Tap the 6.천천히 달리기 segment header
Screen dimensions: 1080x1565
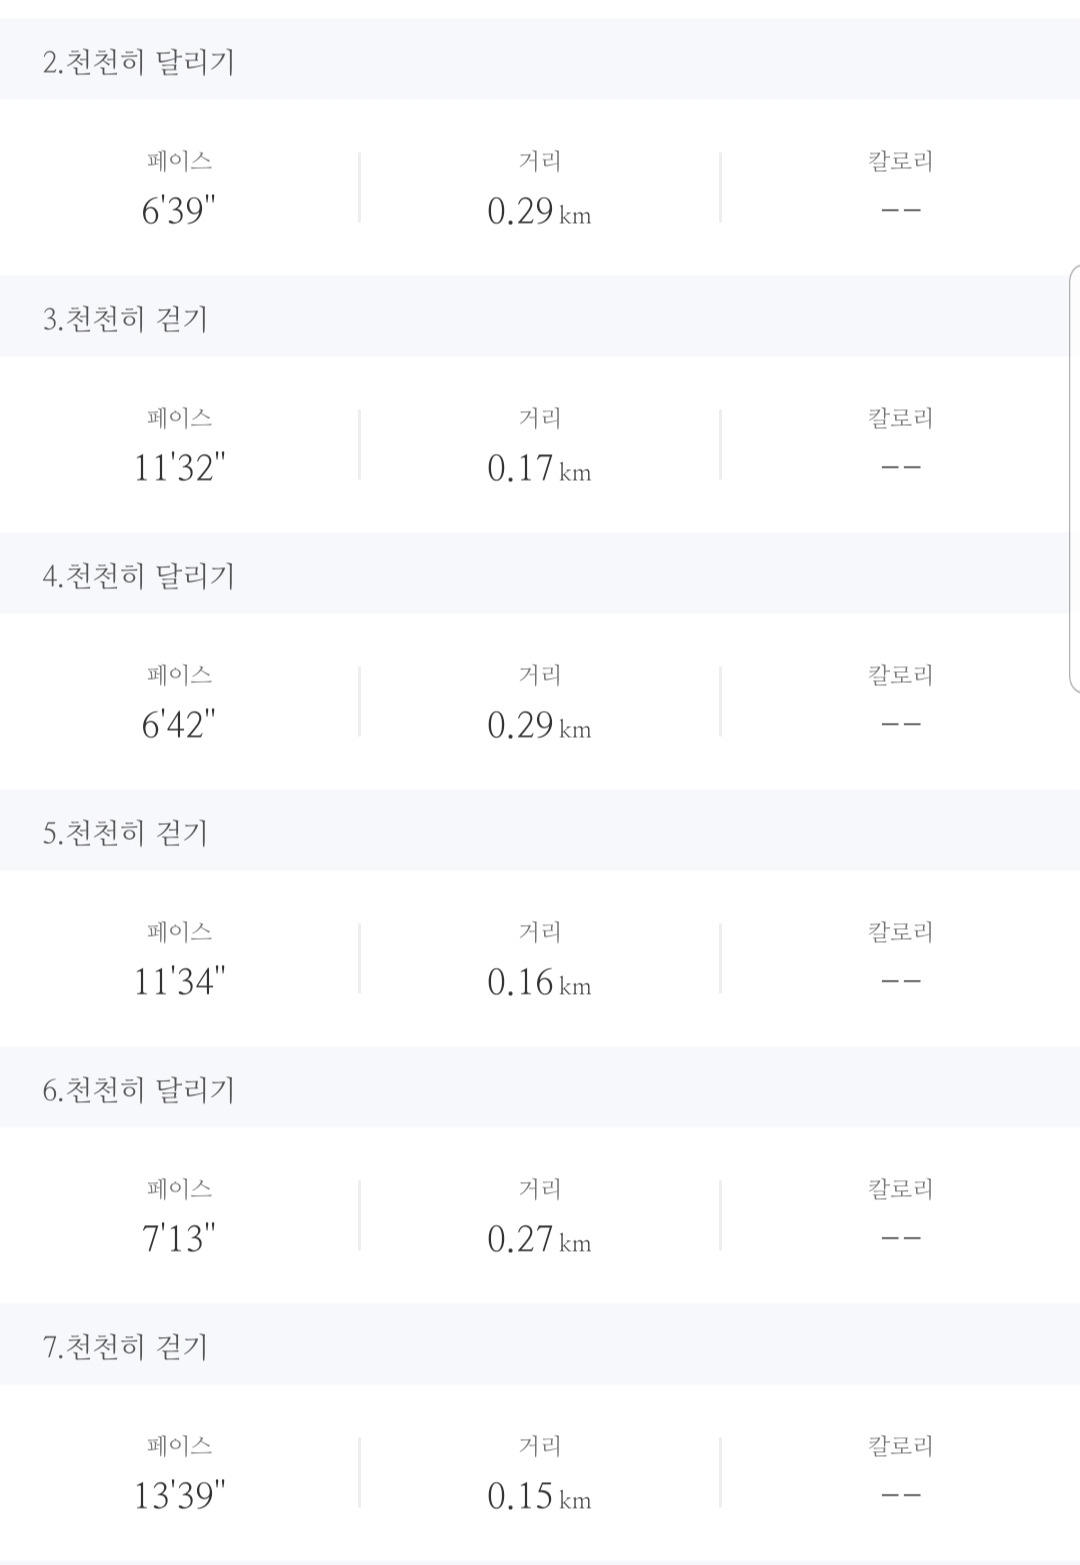coord(540,1088)
